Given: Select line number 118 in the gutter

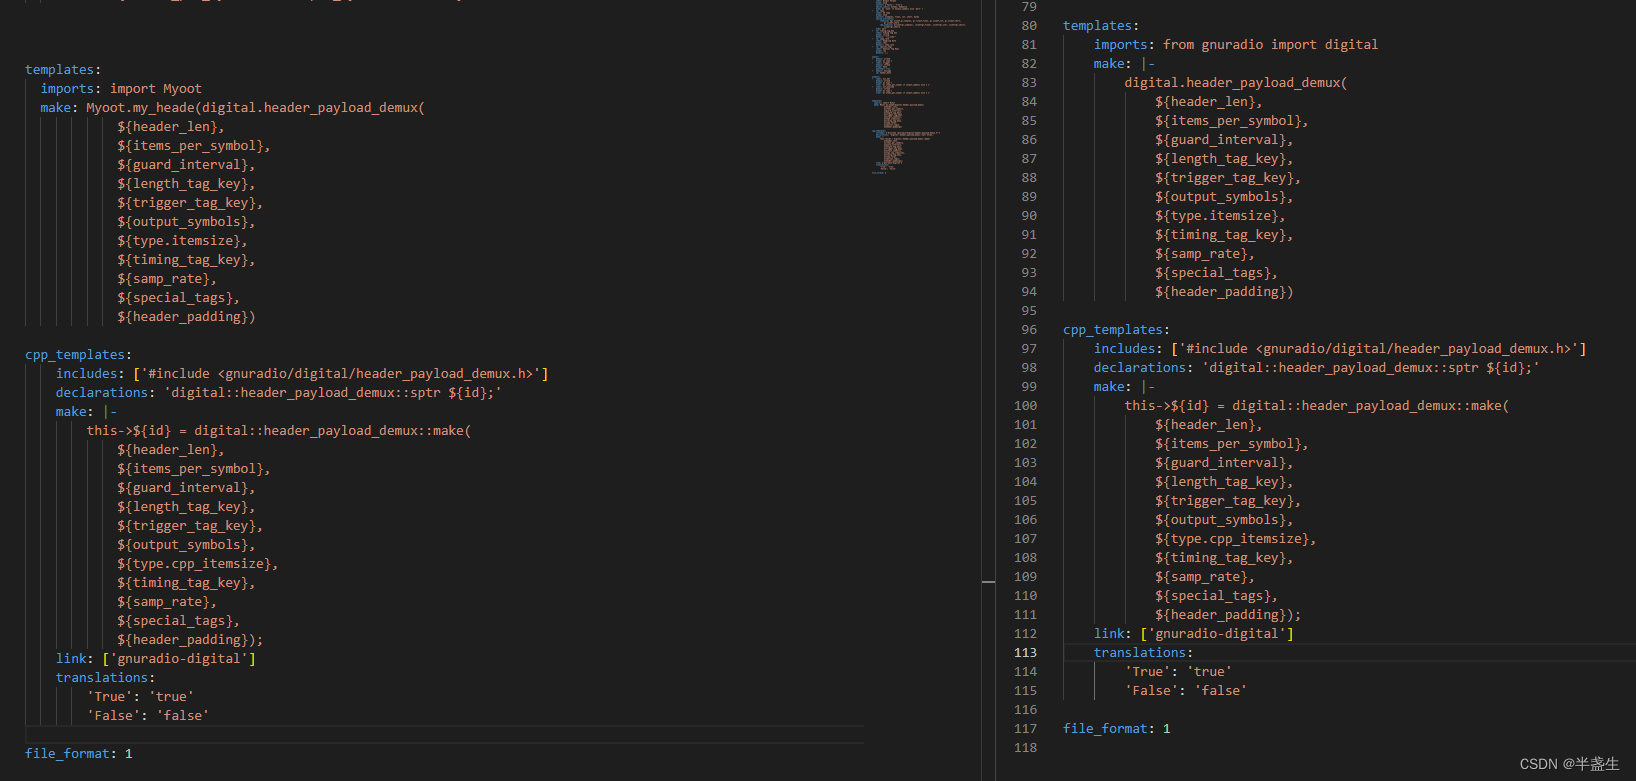Looking at the screenshot, I should 1026,748.
